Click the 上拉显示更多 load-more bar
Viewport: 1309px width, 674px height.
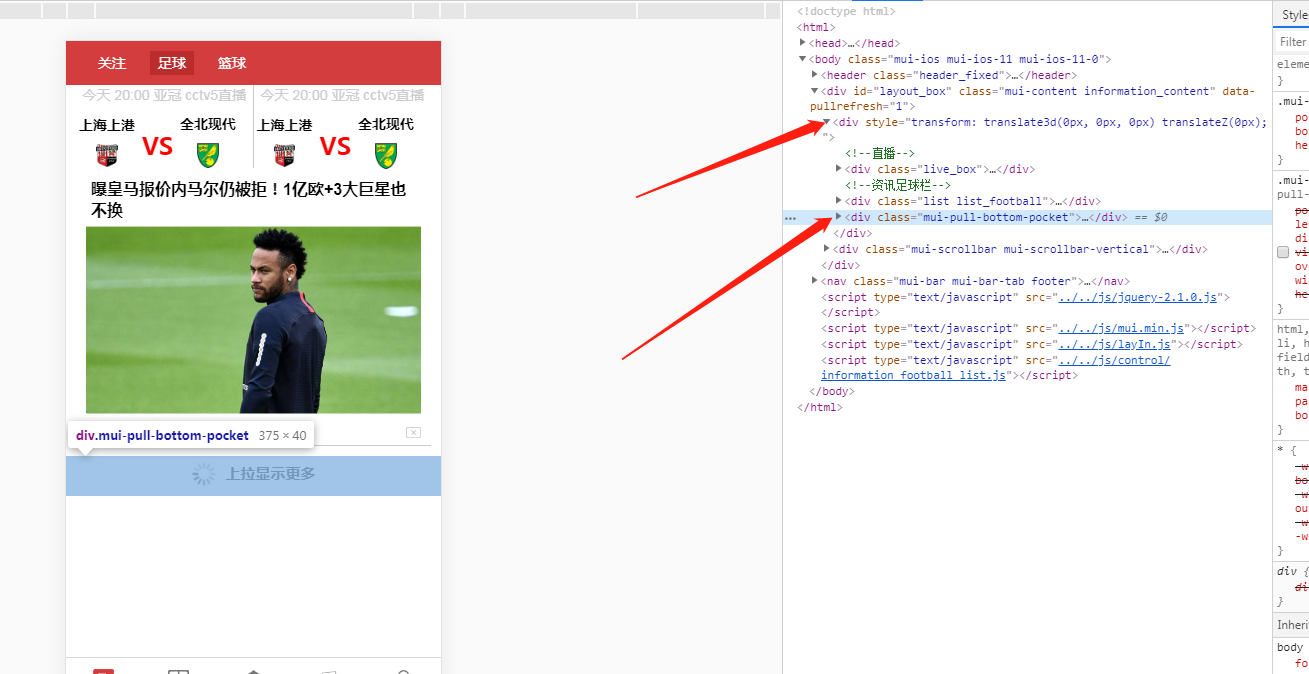[x=253, y=475]
